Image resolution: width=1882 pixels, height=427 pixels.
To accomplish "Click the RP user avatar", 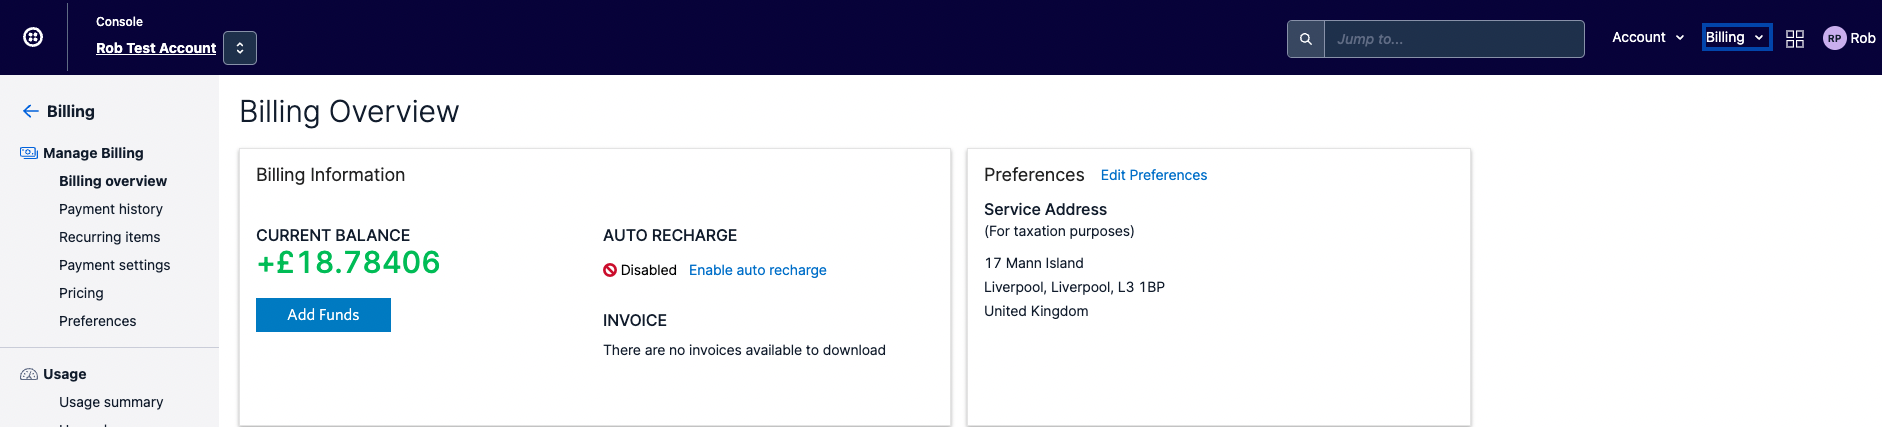I will [1834, 38].
